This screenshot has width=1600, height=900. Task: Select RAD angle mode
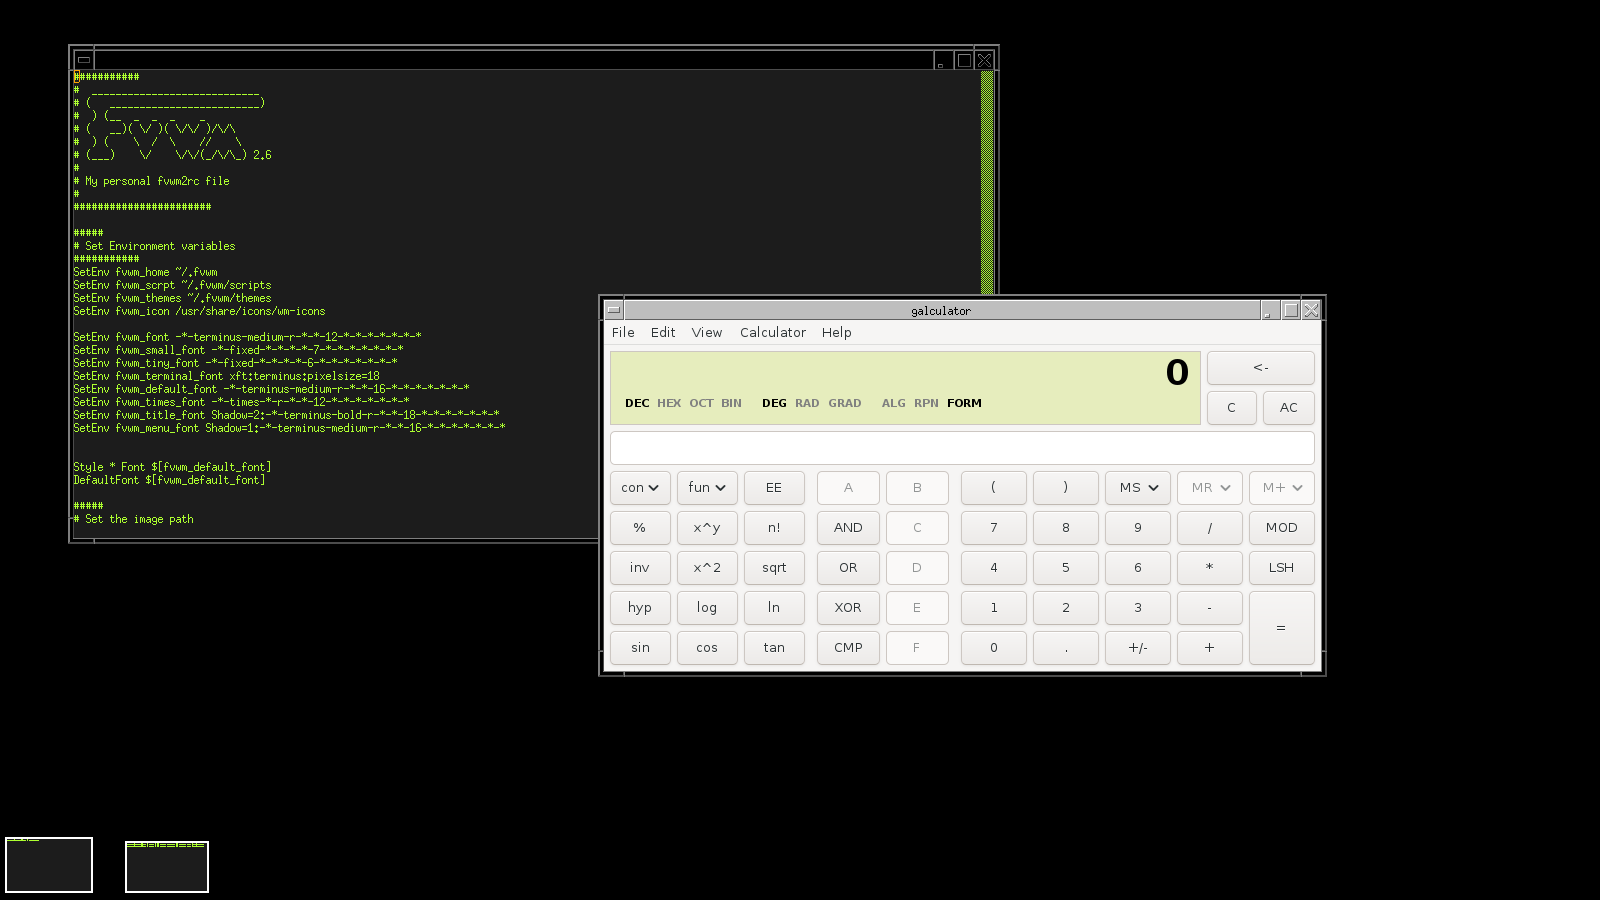point(807,403)
